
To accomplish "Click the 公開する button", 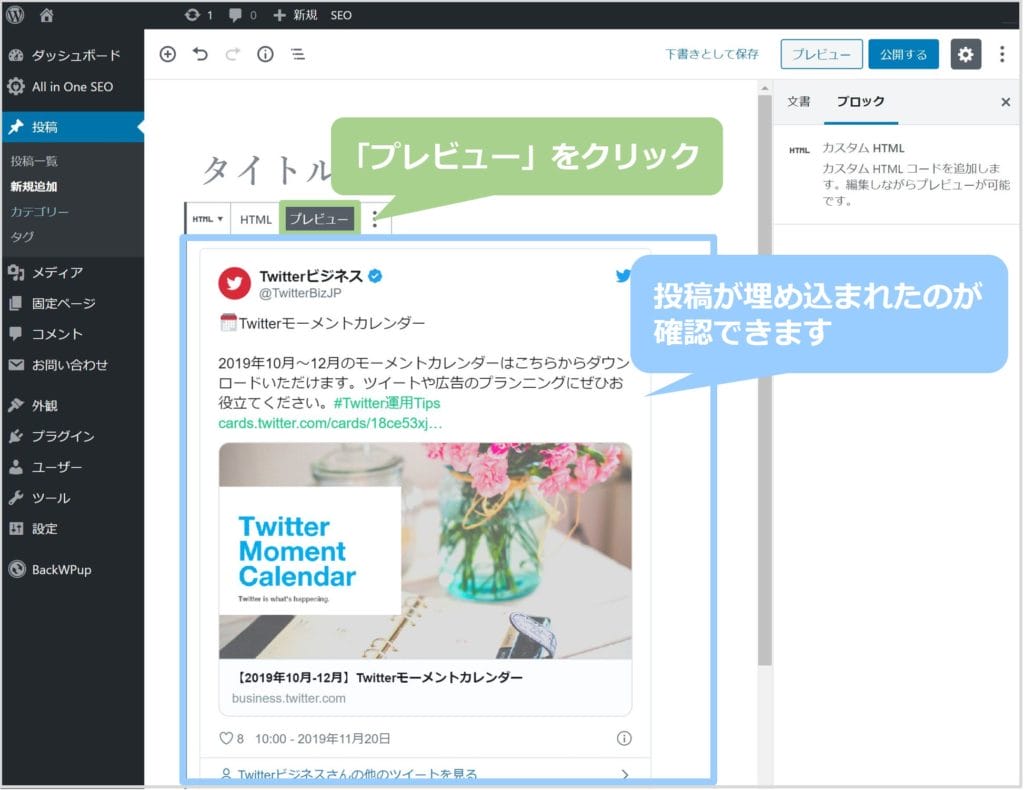I will [x=904, y=54].
